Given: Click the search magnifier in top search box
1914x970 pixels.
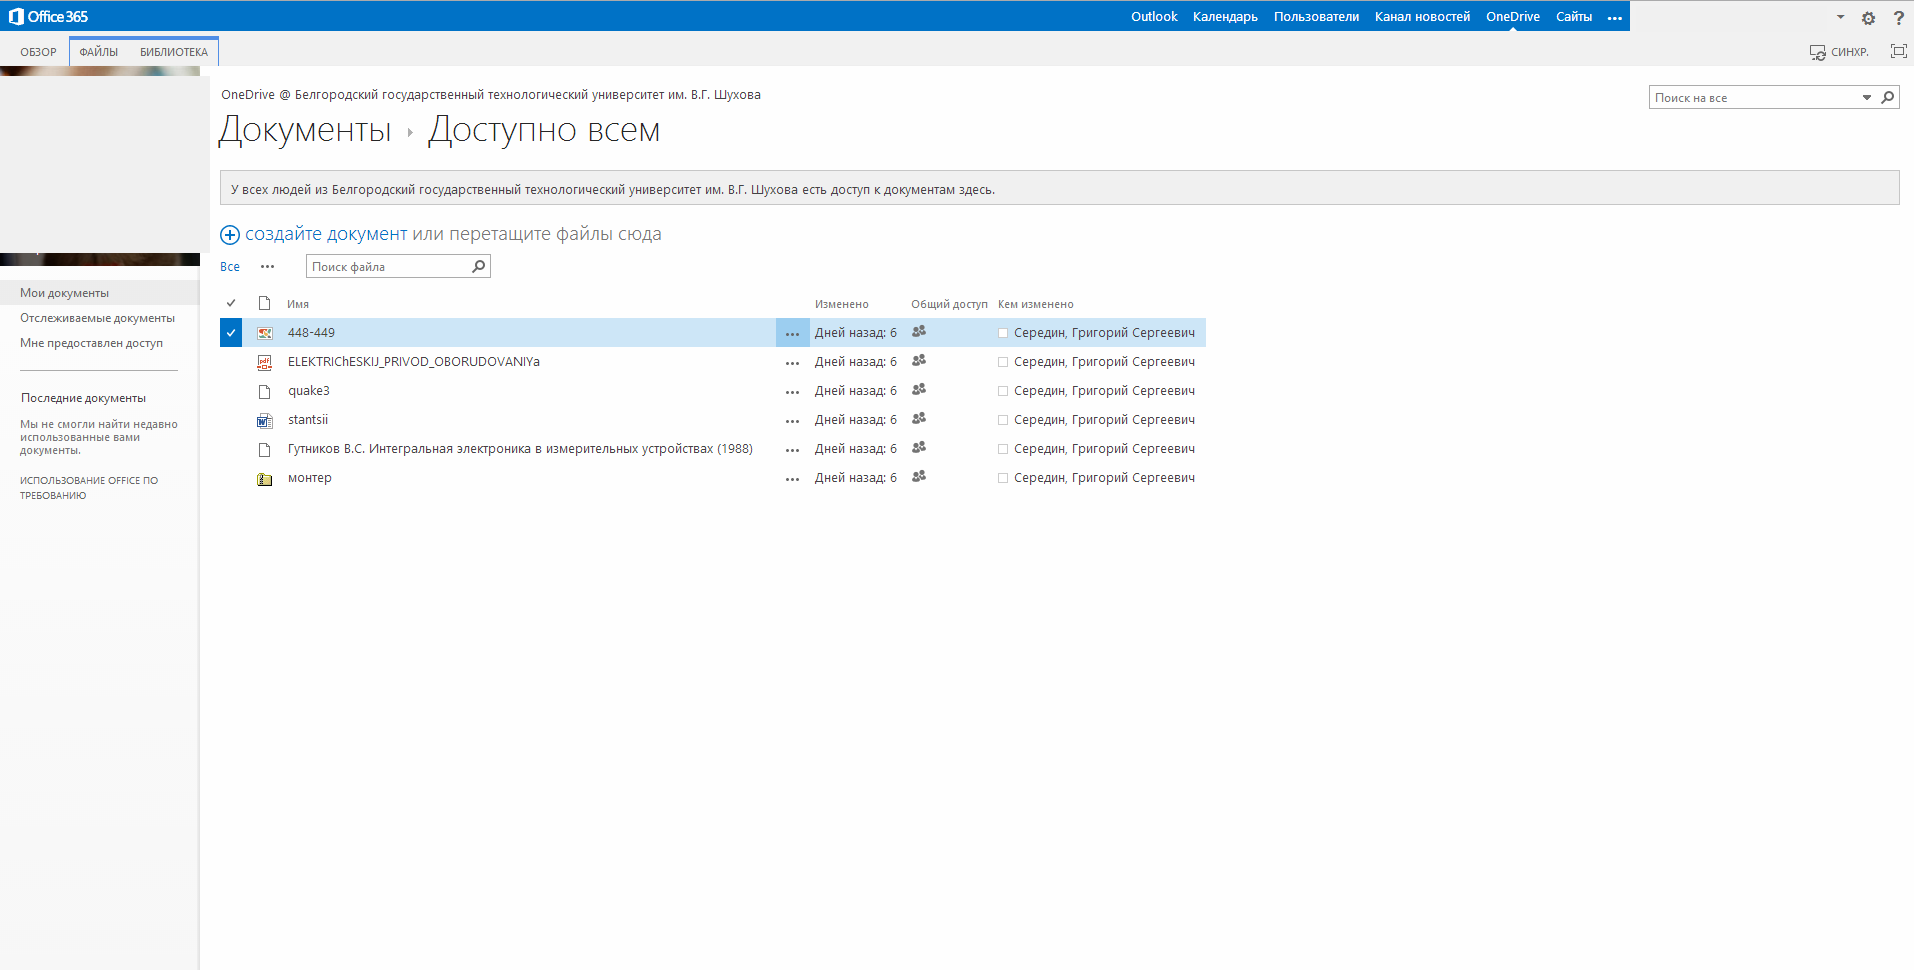Looking at the screenshot, I should pos(1887,97).
